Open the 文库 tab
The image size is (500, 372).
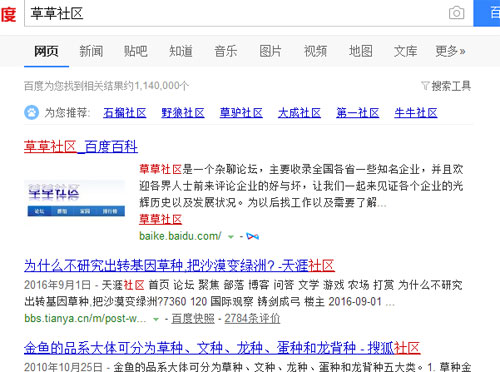point(405,51)
